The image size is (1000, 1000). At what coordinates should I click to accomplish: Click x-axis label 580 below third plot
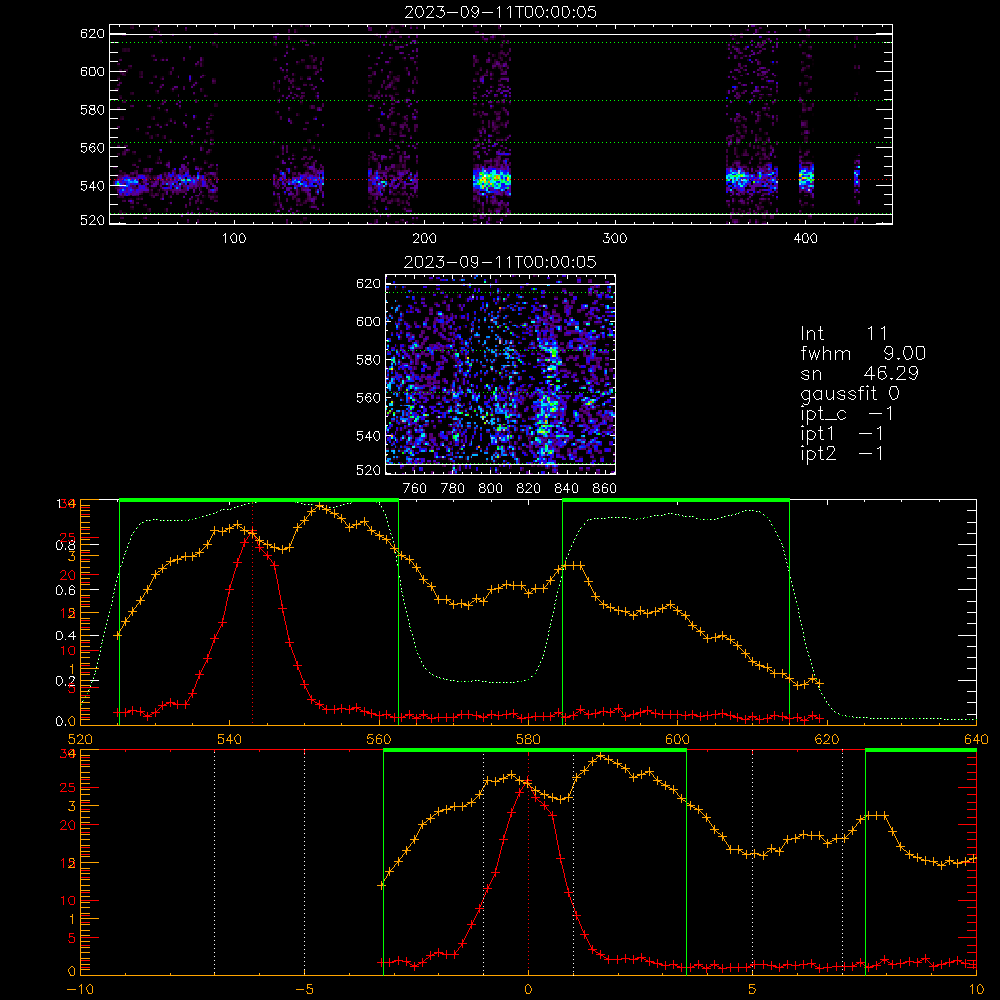click(528, 740)
